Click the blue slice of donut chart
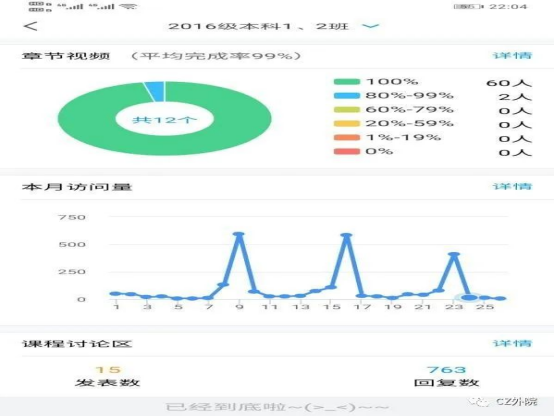Screen dimensions: 554x416 coord(155,91)
